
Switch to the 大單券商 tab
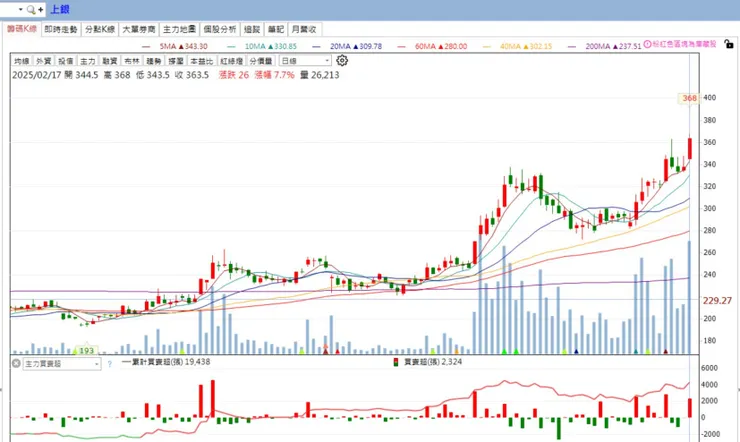click(139, 29)
